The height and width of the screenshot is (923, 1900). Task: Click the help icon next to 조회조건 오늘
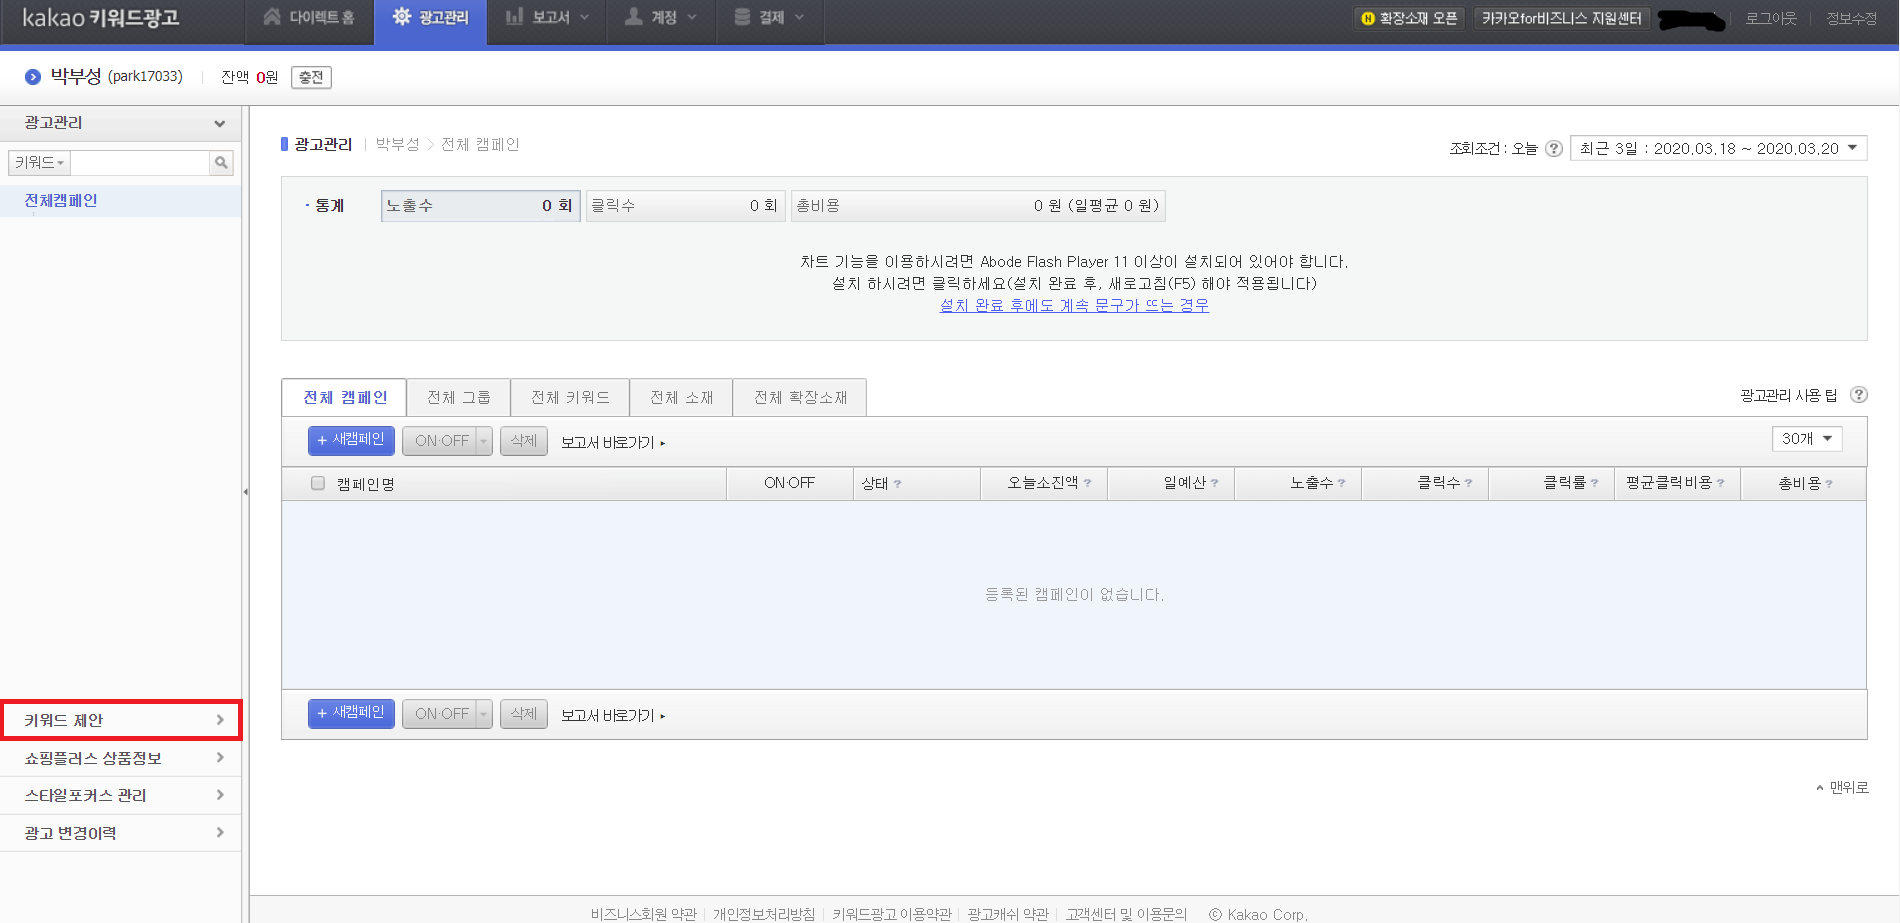click(x=1553, y=148)
